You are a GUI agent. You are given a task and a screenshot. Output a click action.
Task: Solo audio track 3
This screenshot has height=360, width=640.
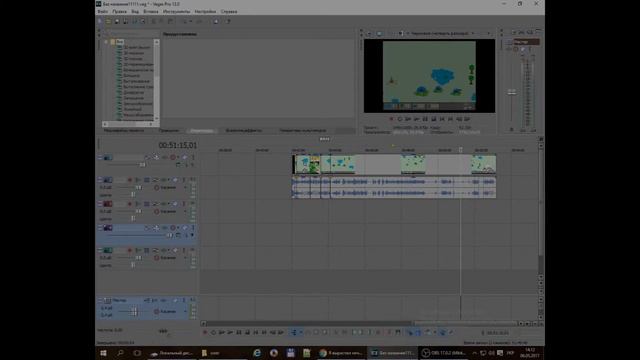pyautogui.click(x=184, y=204)
